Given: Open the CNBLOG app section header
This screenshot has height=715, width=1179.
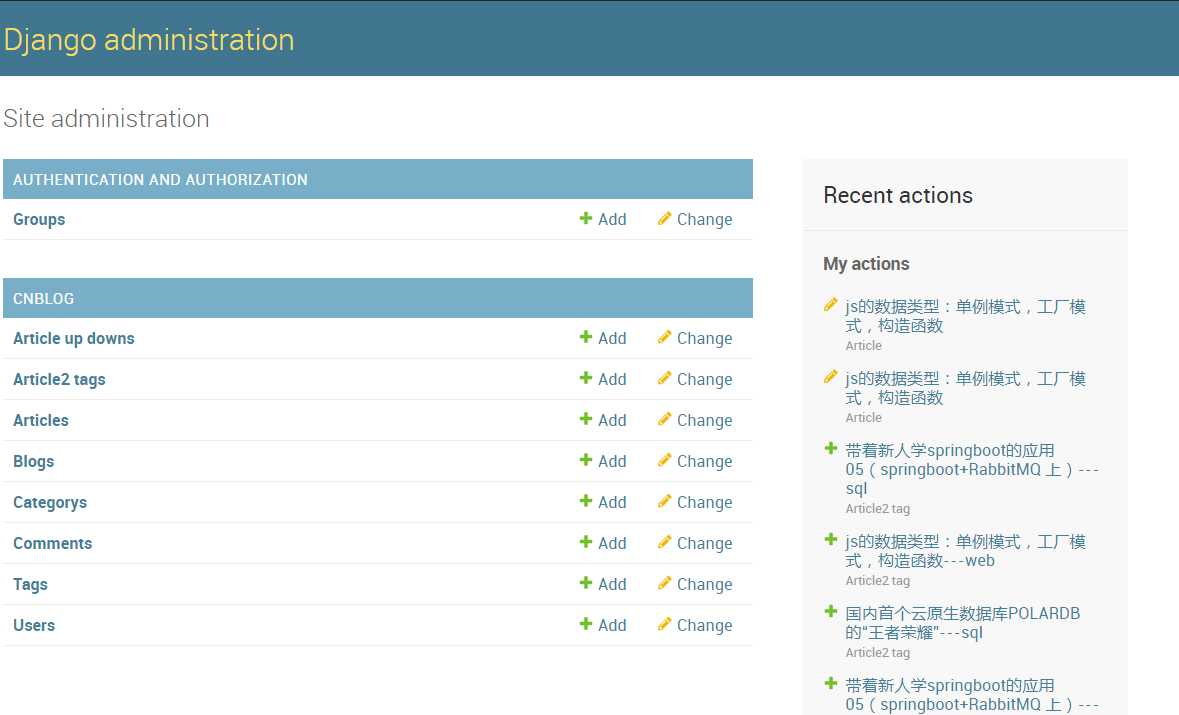Looking at the screenshot, I should pyautogui.click(x=43, y=299).
